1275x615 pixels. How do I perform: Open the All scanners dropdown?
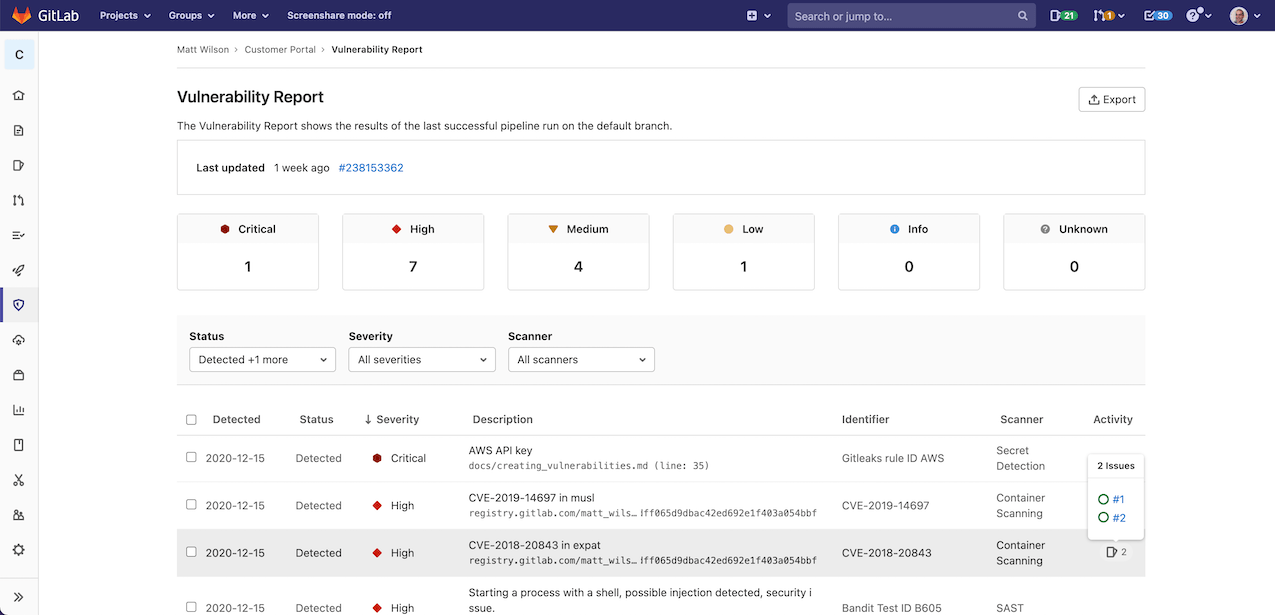[x=580, y=360]
